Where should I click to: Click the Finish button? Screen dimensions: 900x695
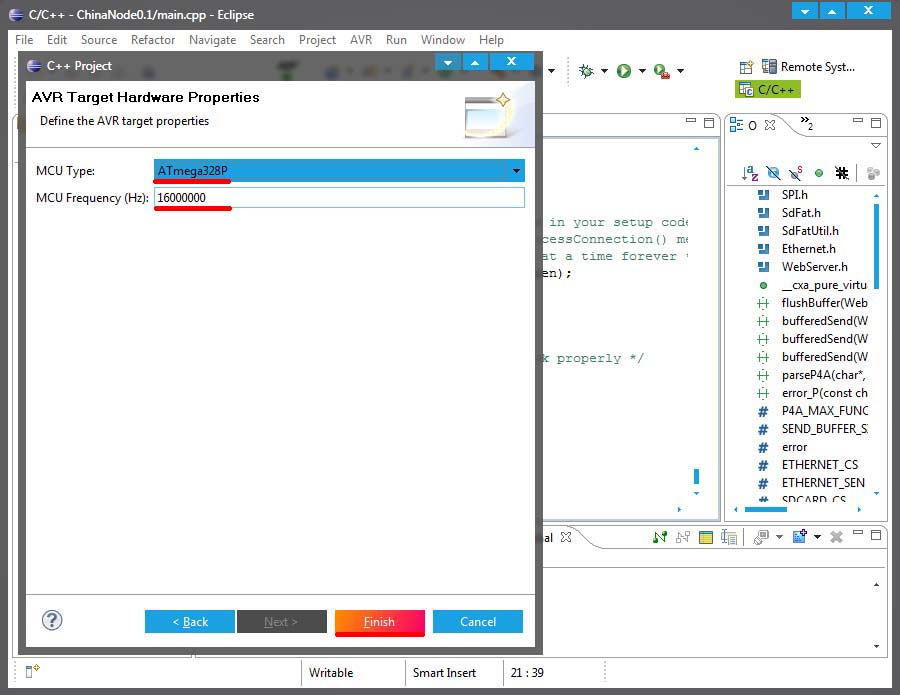click(x=379, y=622)
